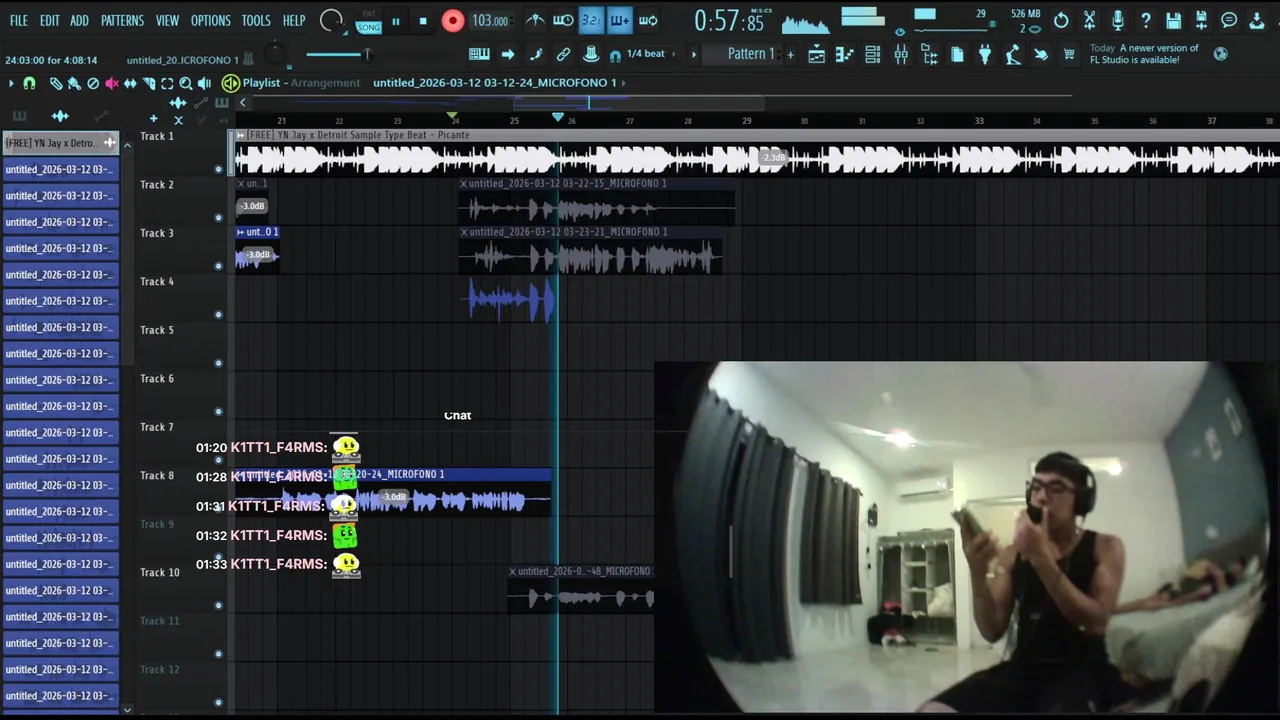Click the arrow left of Pattern 1
The image size is (1280, 720).
tap(693, 54)
